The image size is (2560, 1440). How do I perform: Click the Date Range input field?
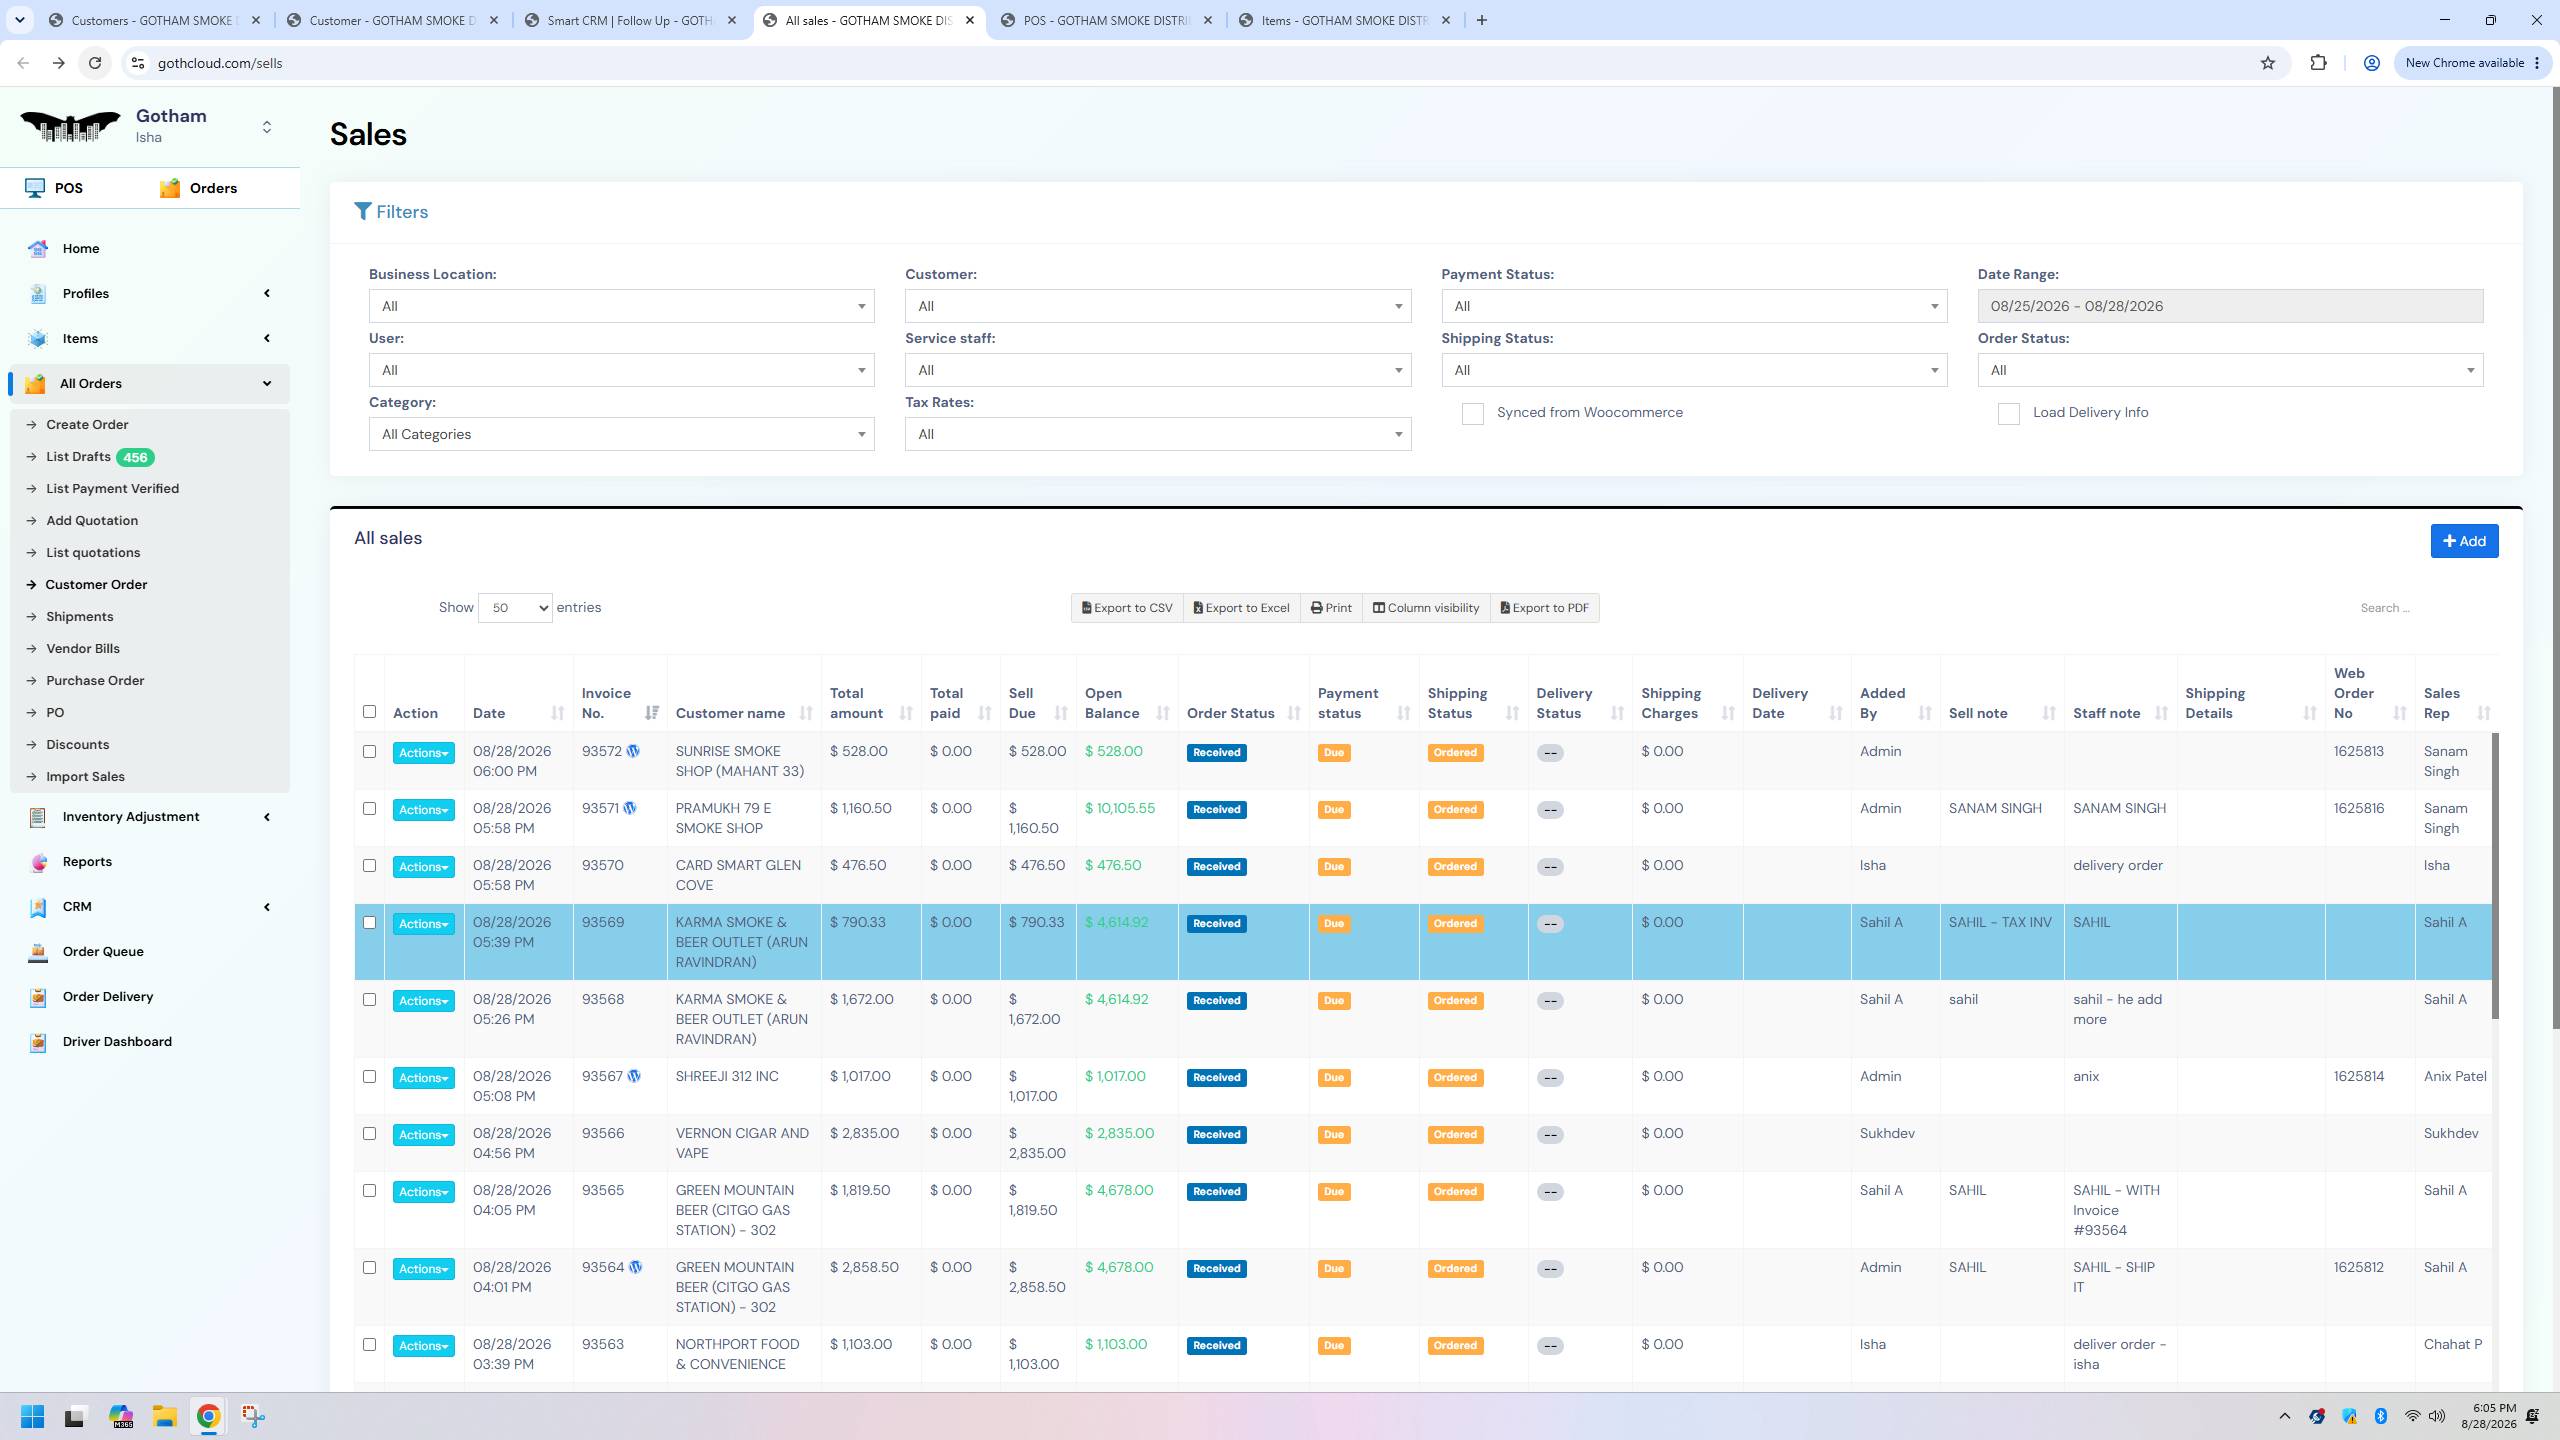2230,306
